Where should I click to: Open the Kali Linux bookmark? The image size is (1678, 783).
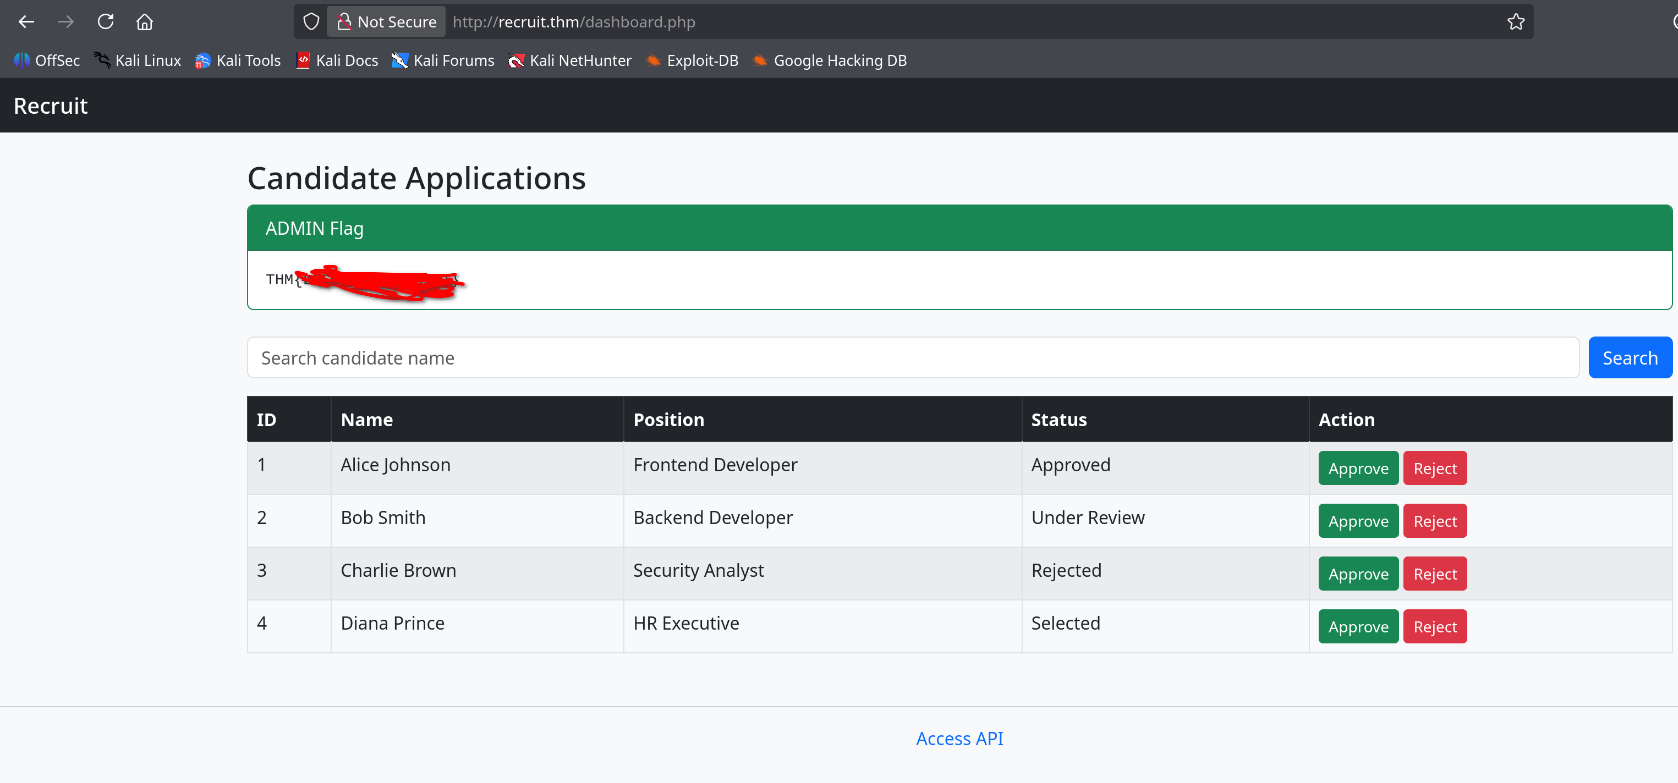(x=138, y=60)
